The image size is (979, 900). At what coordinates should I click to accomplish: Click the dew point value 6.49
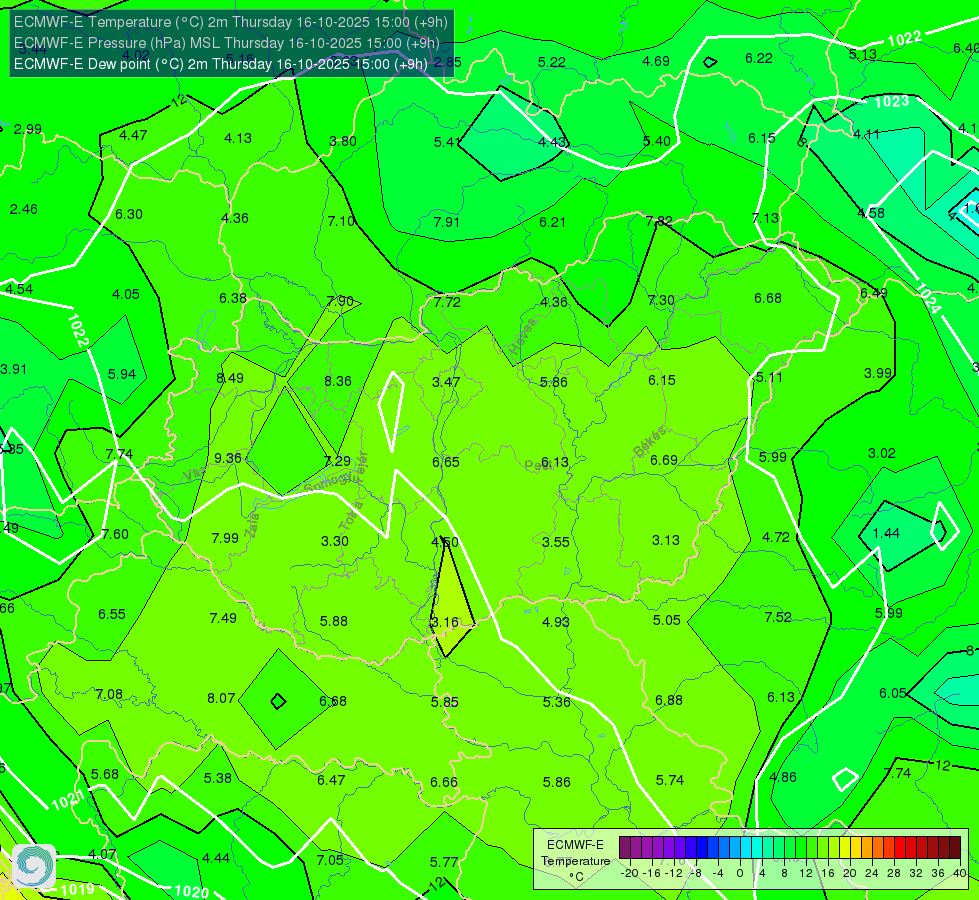pos(873,293)
